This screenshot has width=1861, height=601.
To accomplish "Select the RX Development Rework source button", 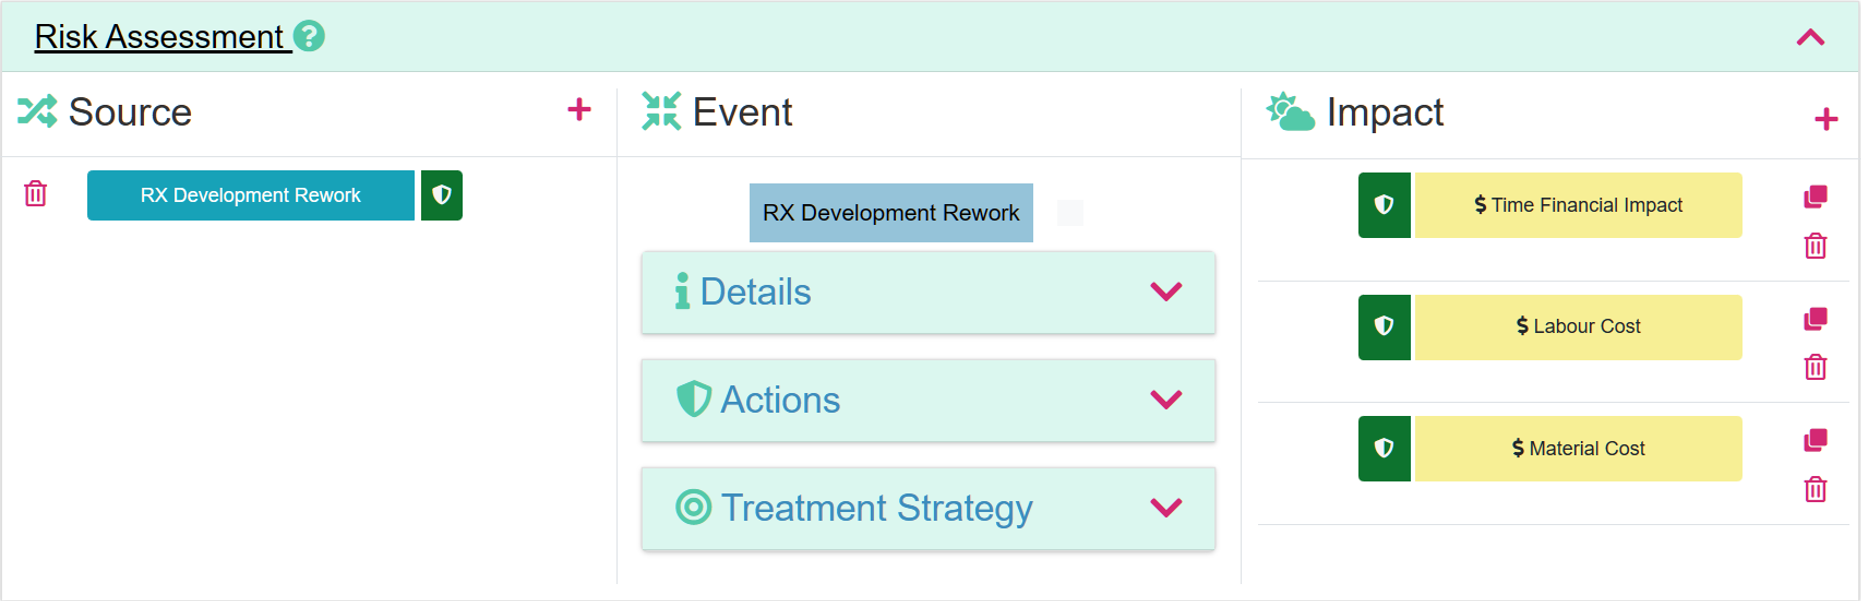I will click(250, 195).
